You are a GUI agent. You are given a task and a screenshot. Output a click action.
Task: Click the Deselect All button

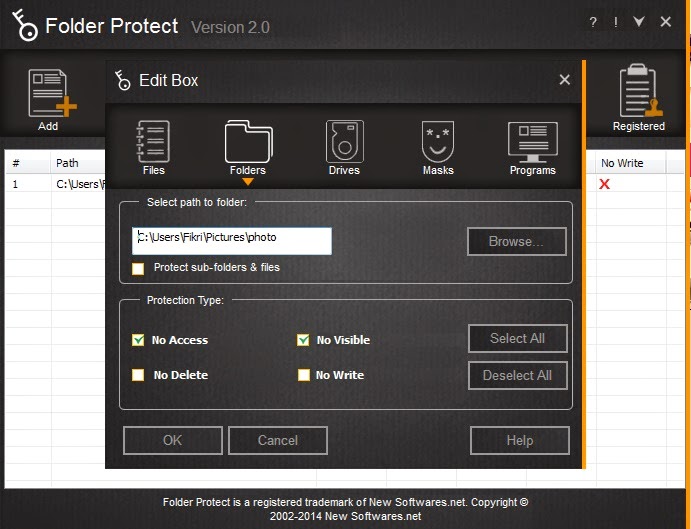(x=517, y=375)
